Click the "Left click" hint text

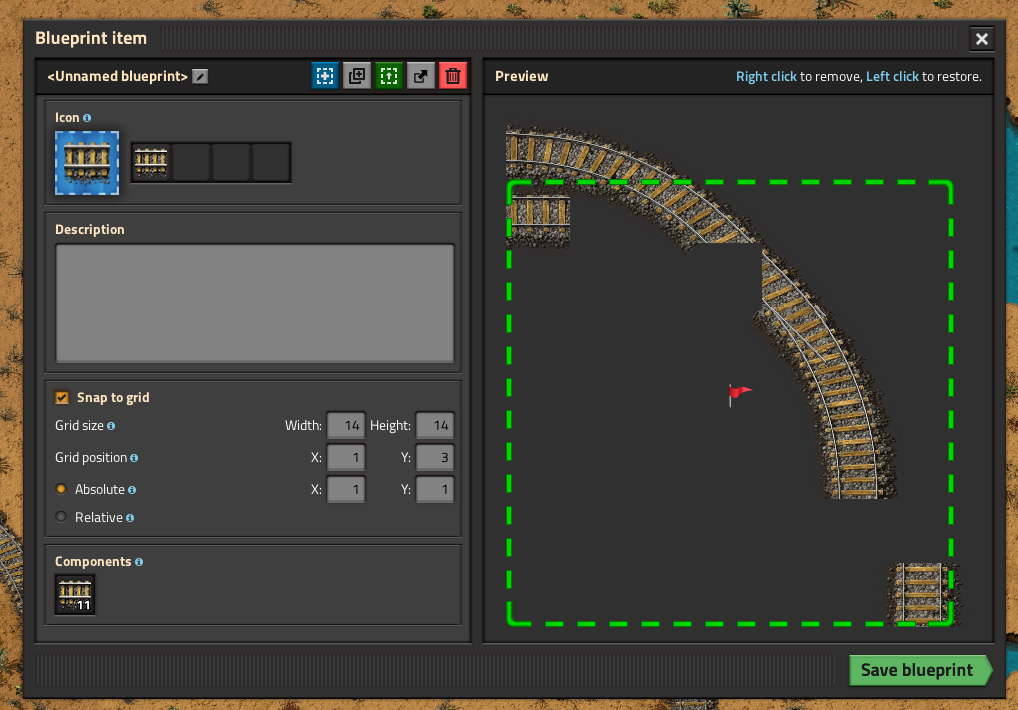coord(892,77)
